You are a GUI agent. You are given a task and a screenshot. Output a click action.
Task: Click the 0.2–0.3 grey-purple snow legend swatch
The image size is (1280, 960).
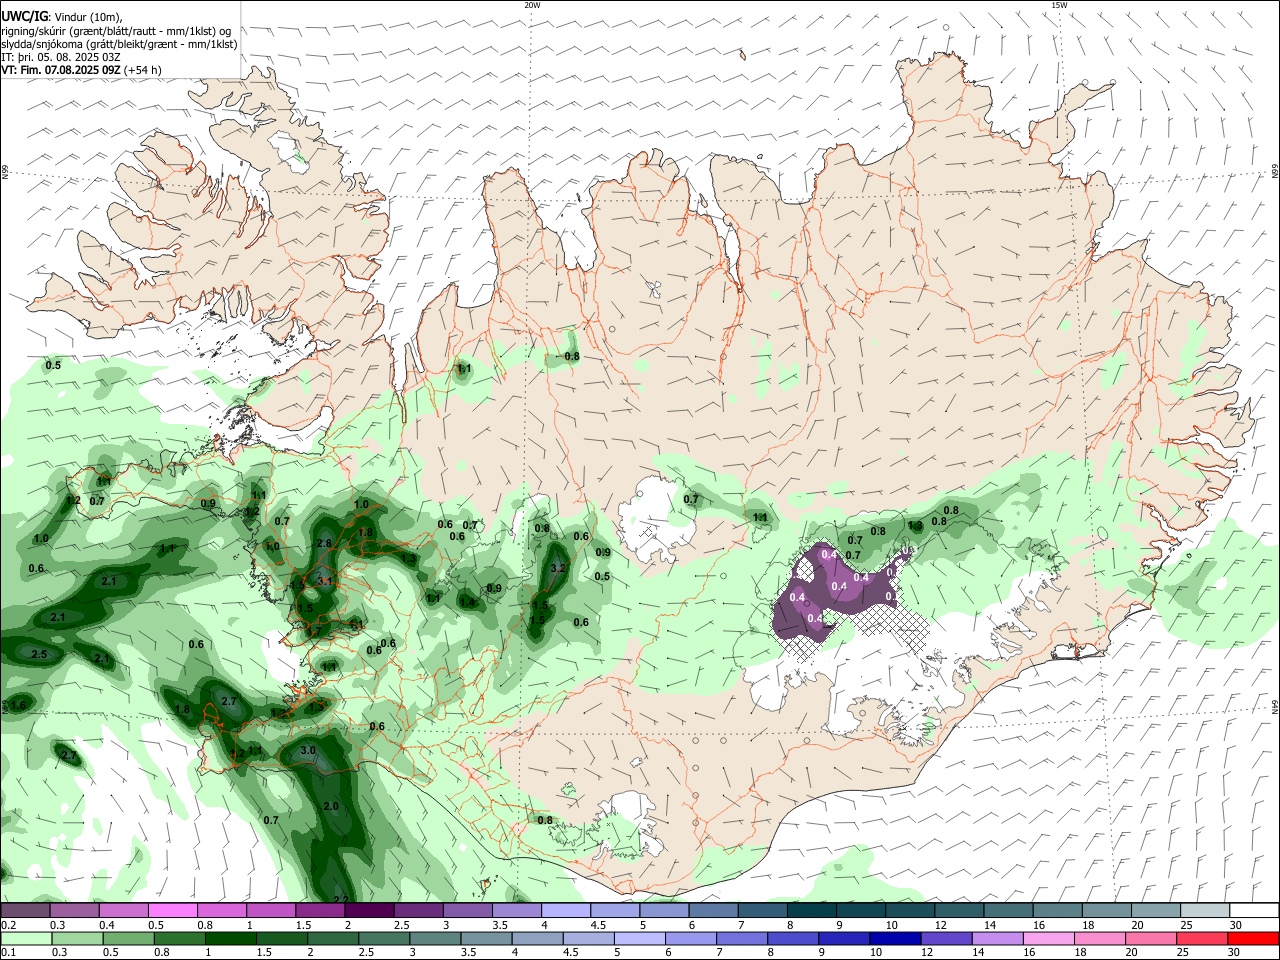[25, 911]
